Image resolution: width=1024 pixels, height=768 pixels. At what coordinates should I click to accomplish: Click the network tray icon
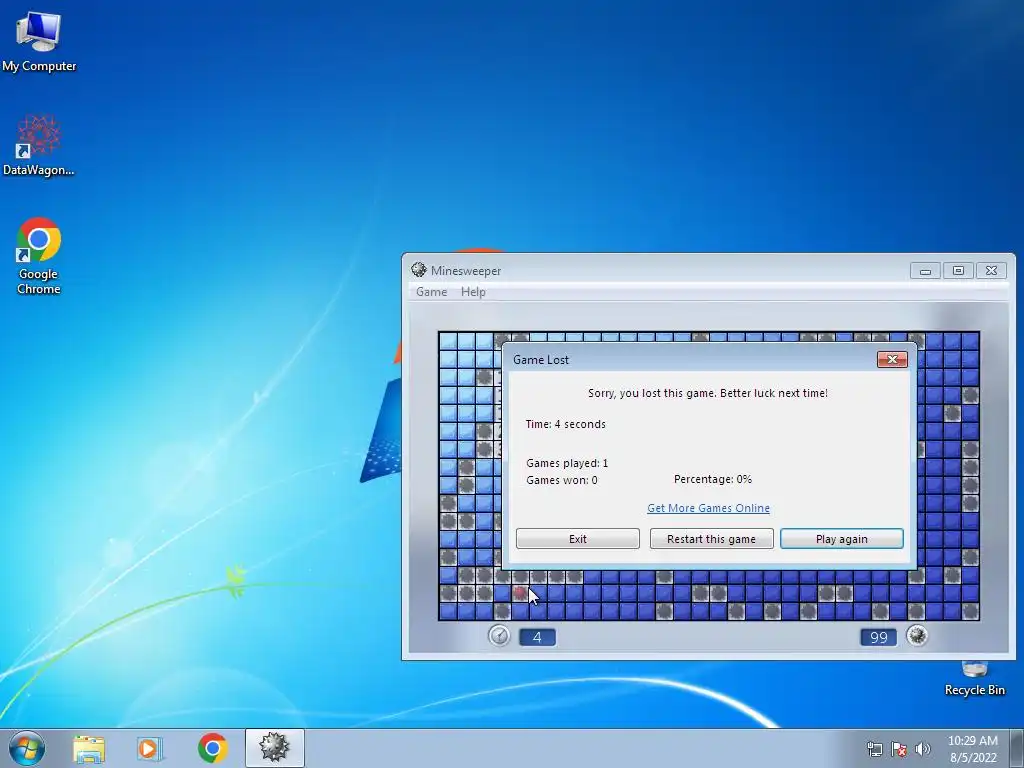pyautogui.click(x=874, y=749)
